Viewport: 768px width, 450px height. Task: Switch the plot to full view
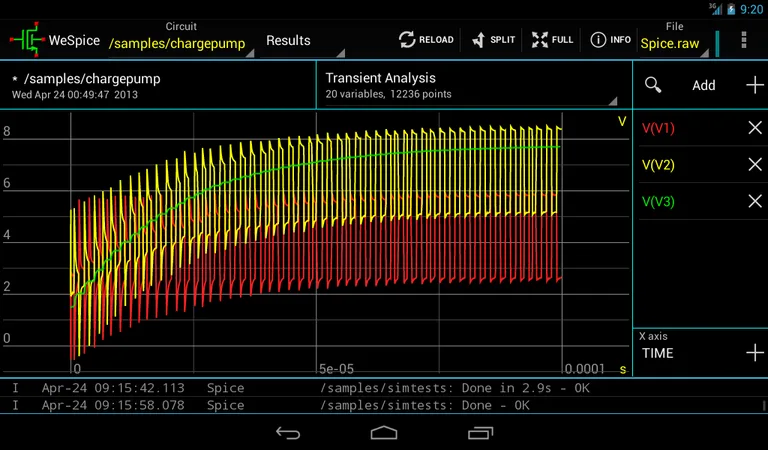click(552, 40)
